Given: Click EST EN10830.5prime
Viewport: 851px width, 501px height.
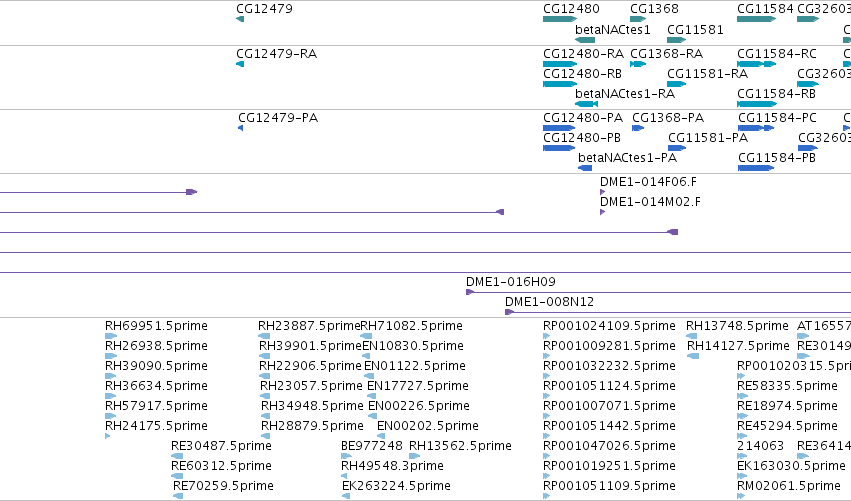Looking at the screenshot, I should 413,346.
